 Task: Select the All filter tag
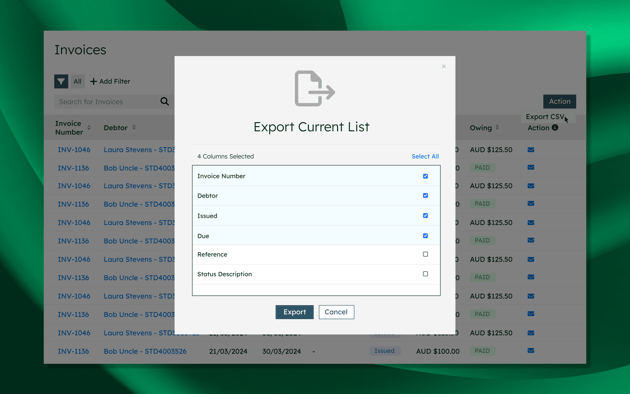pyautogui.click(x=77, y=82)
